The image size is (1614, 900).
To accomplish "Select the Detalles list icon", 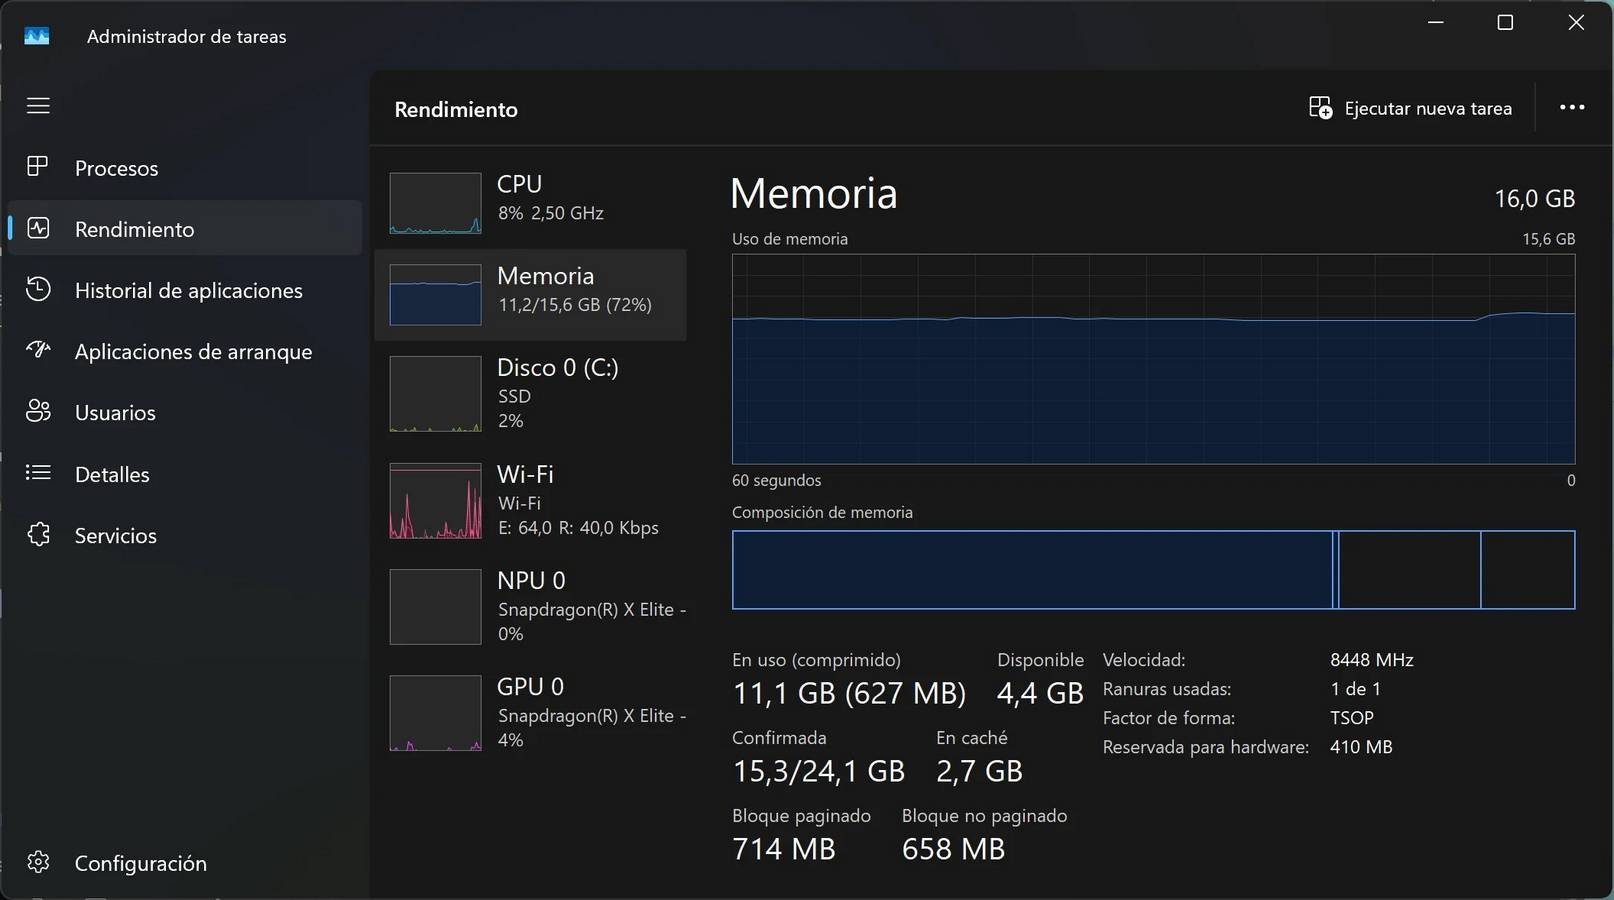I will [38, 474].
